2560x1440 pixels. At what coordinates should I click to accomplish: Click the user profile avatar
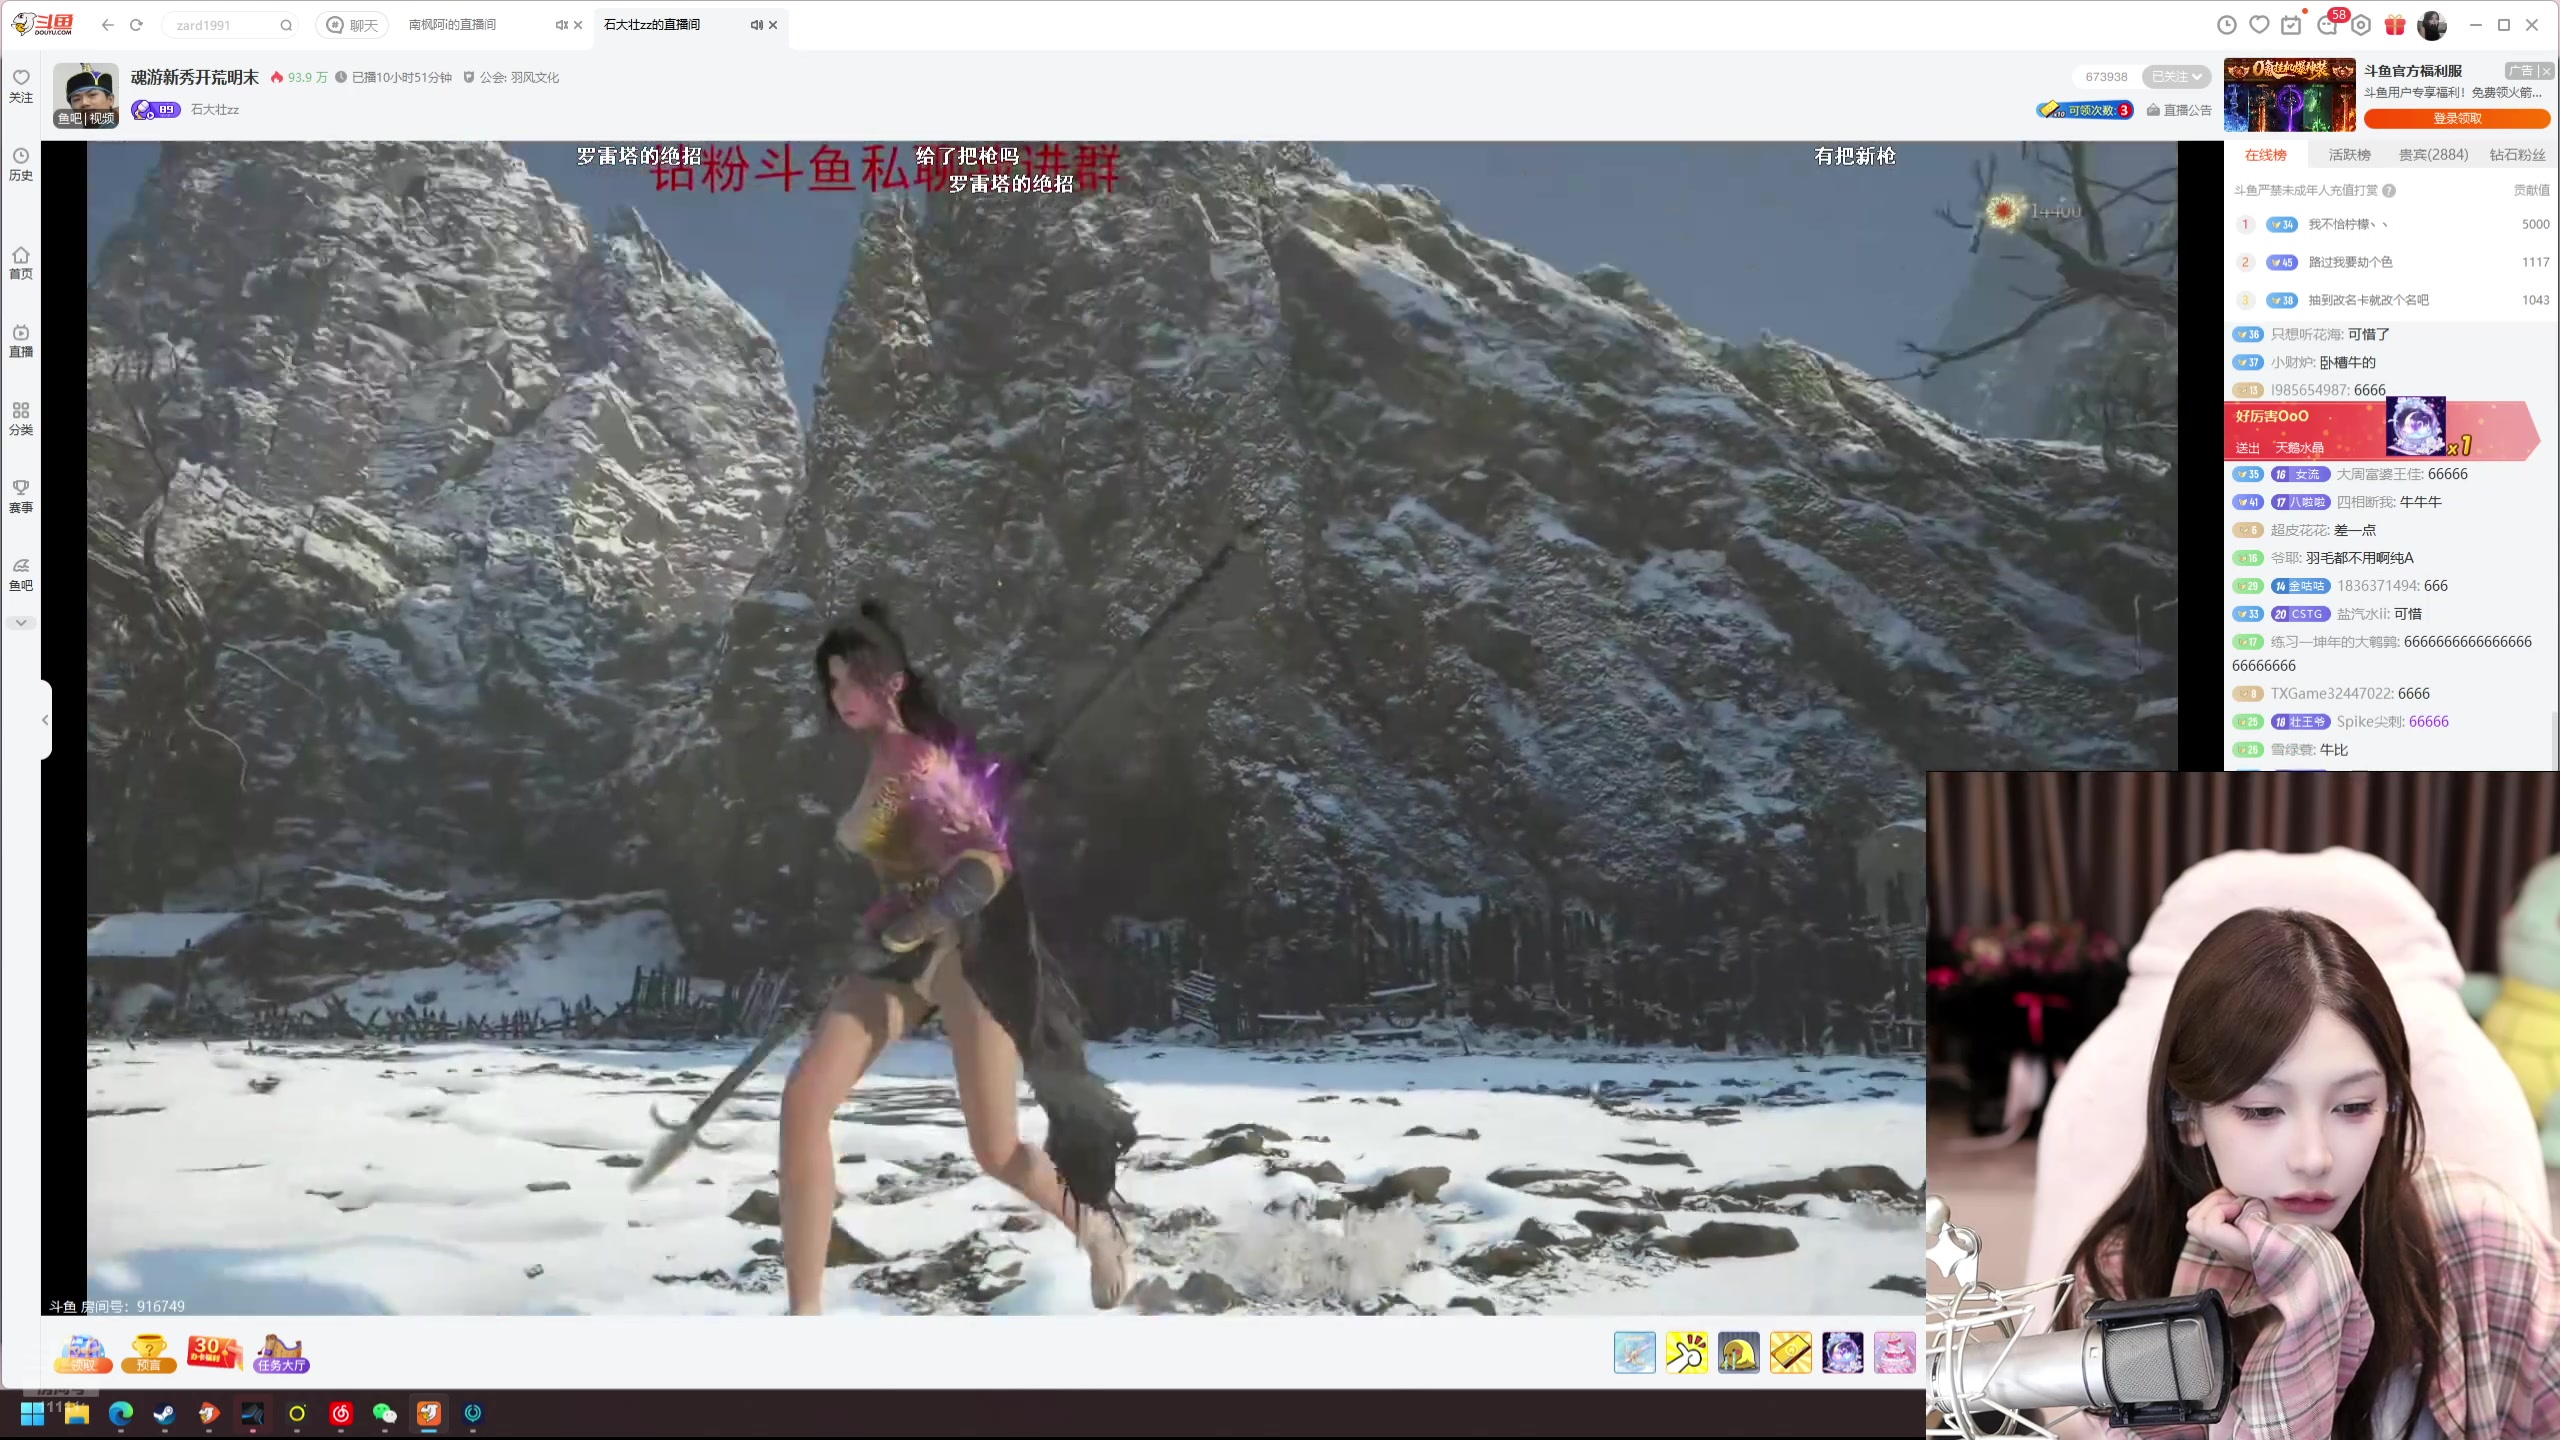click(2432, 25)
